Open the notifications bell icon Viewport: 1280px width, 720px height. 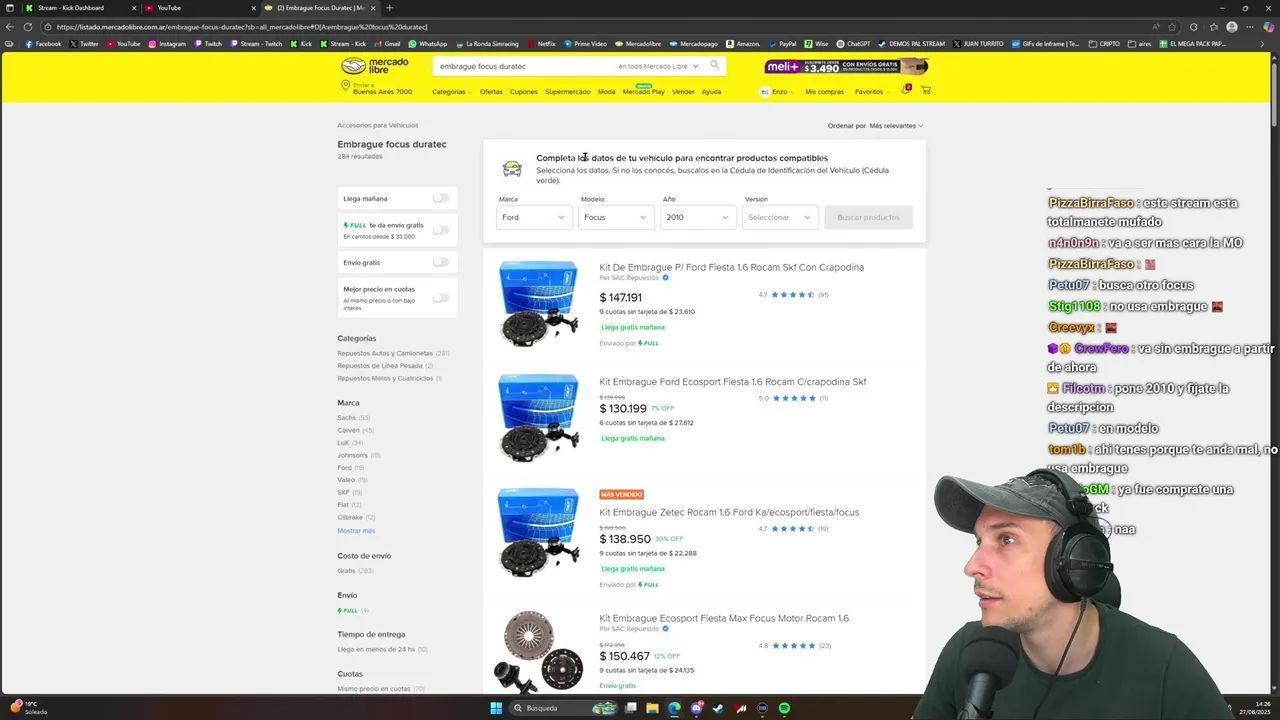905,90
